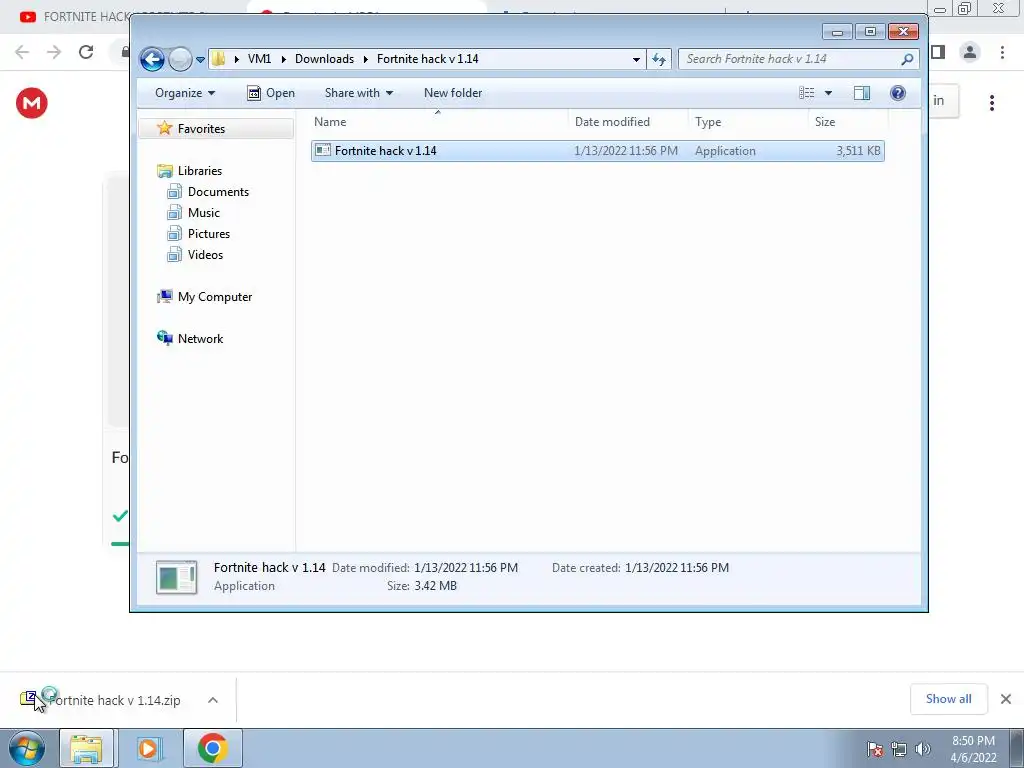This screenshot has height=768, width=1024.
Task: Click the application icon in file row
Action: click(x=323, y=151)
